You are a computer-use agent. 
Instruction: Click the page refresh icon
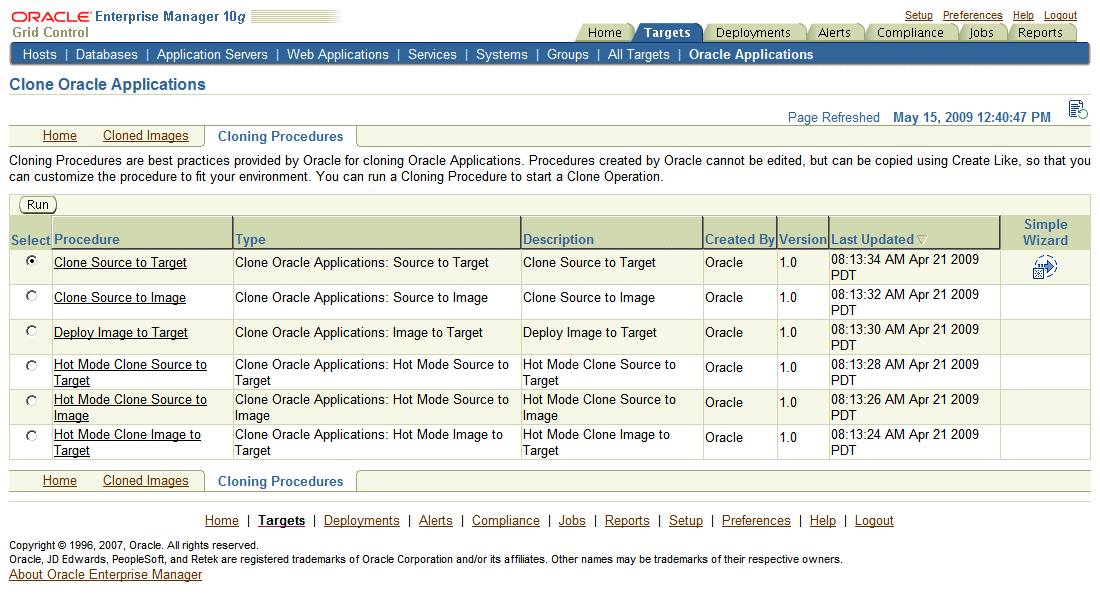click(x=1078, y=110)
